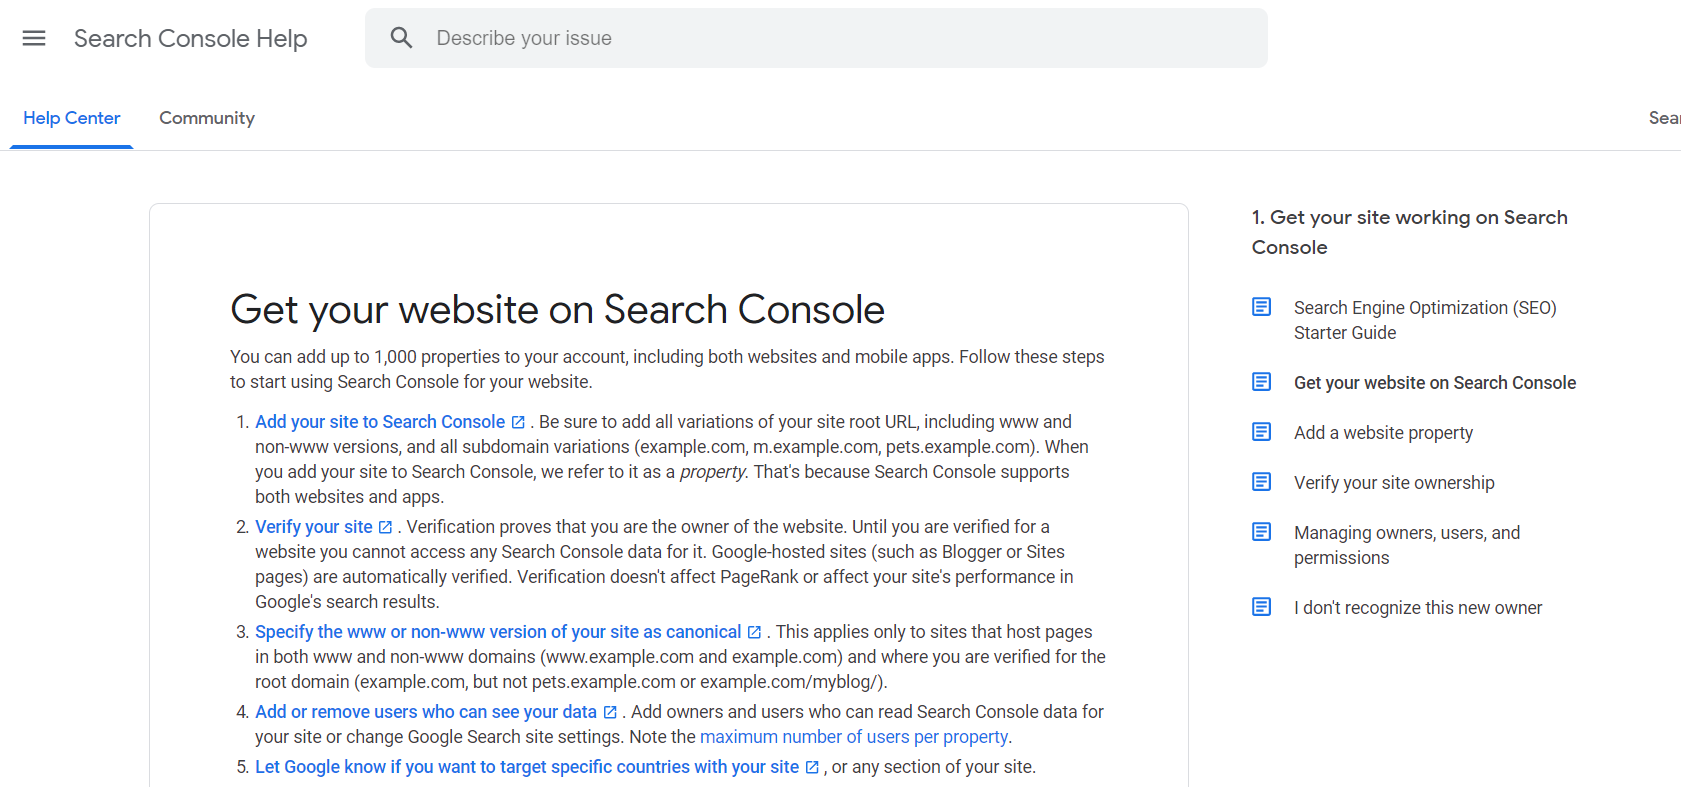This screenshot has width=1681, height=787.
Task: Open the Search Console Help title link
Action: coord(190,38)
